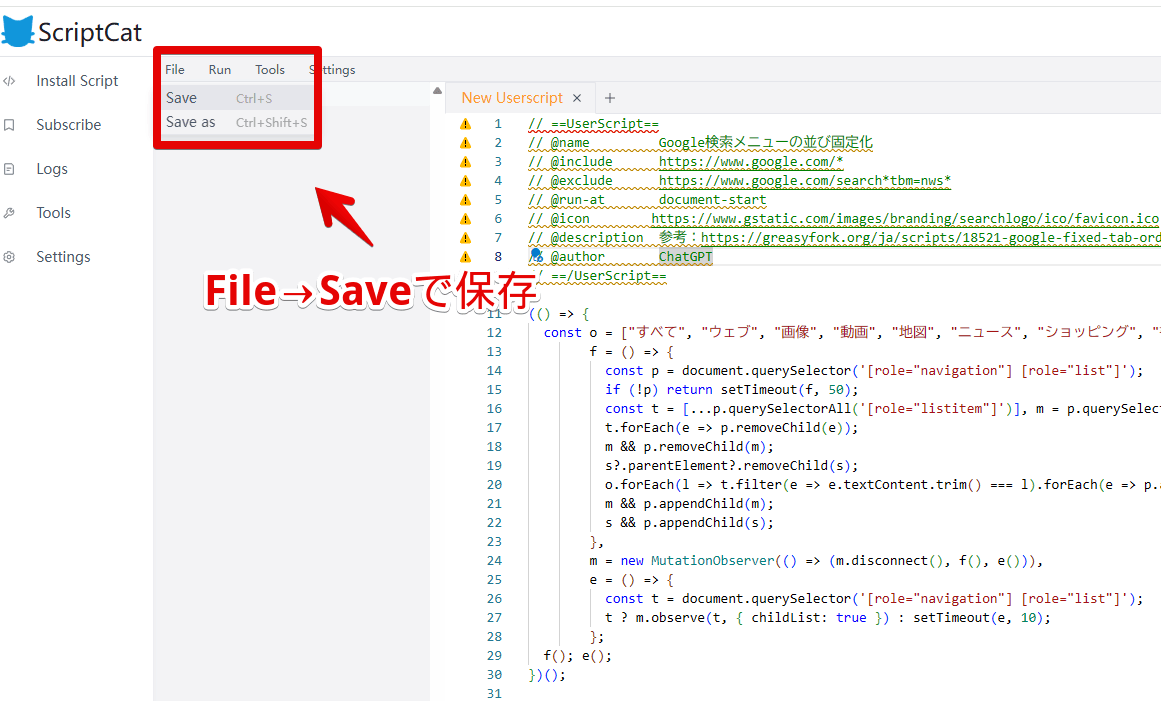
Task: Click warning icon on line 2
Action: pyautogui.click(x=465, y=143)
